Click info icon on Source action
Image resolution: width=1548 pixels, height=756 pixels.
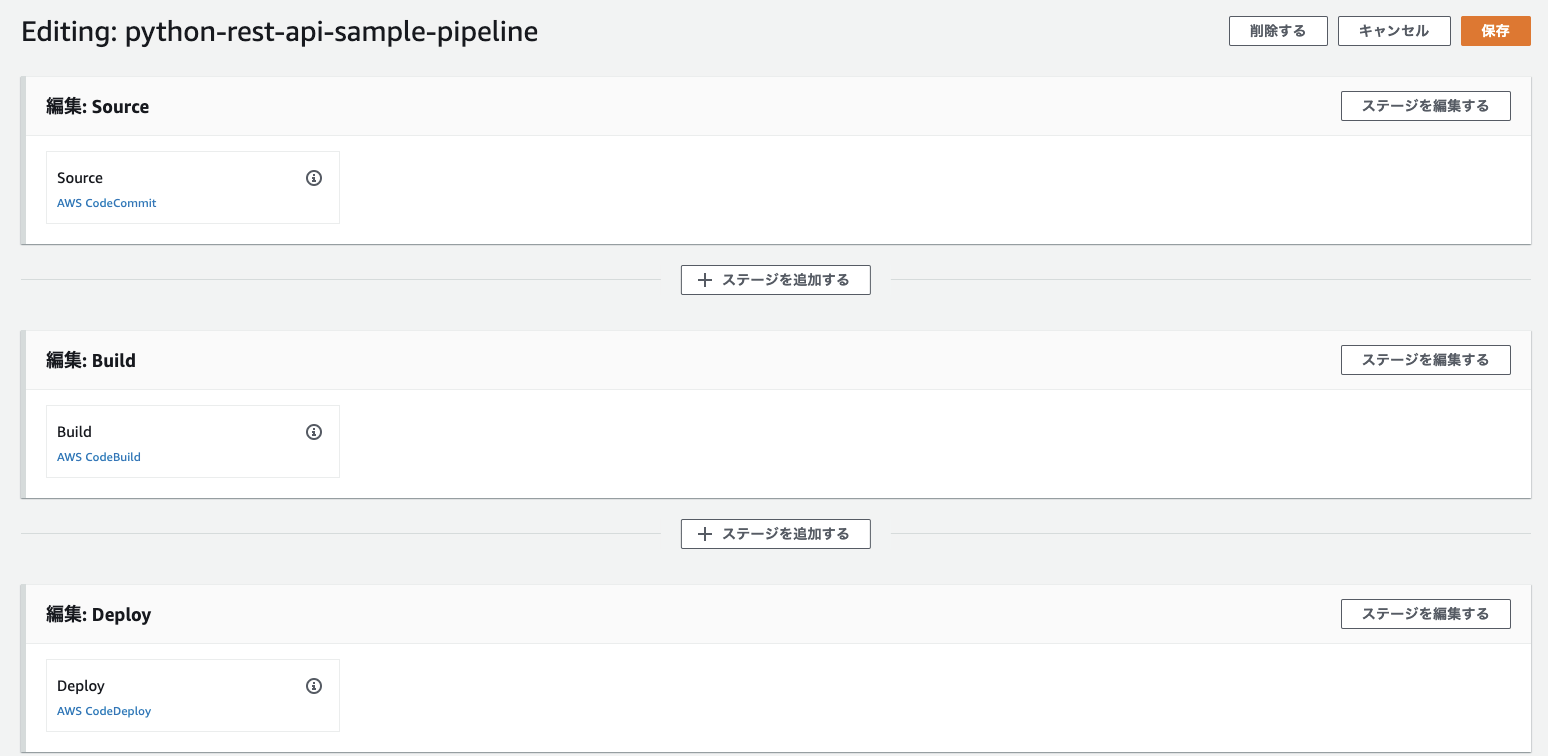tap(314, 178)
